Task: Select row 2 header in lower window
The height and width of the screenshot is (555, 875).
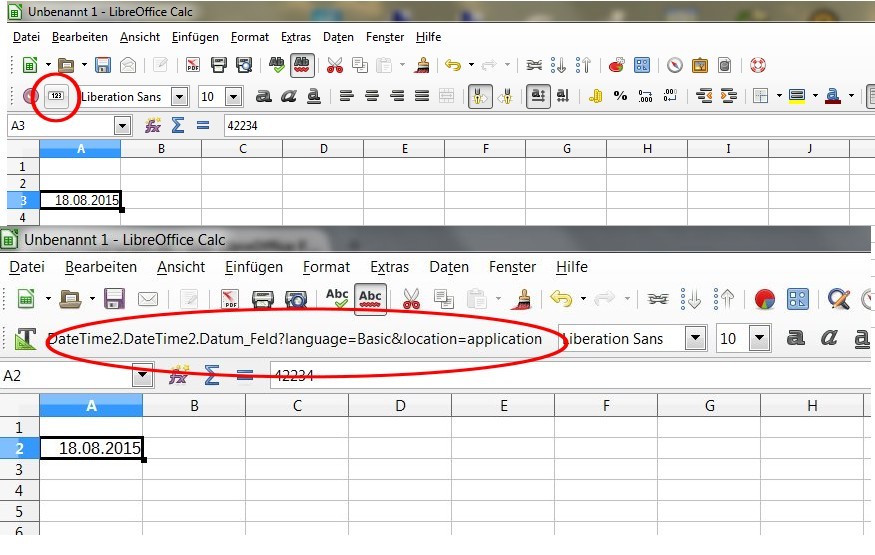Action: [20, 448]
